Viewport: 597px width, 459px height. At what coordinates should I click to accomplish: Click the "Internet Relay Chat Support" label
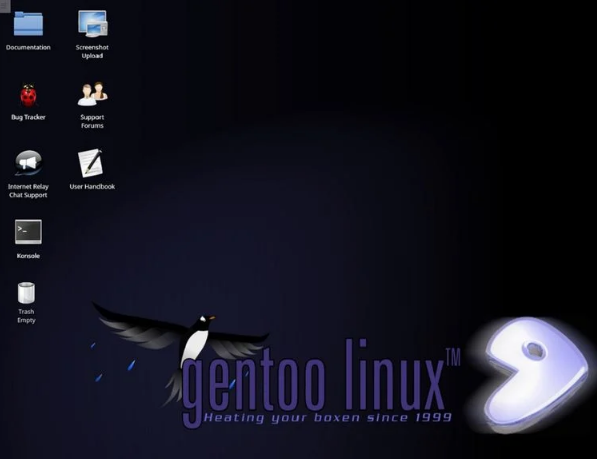coord(28,191)
